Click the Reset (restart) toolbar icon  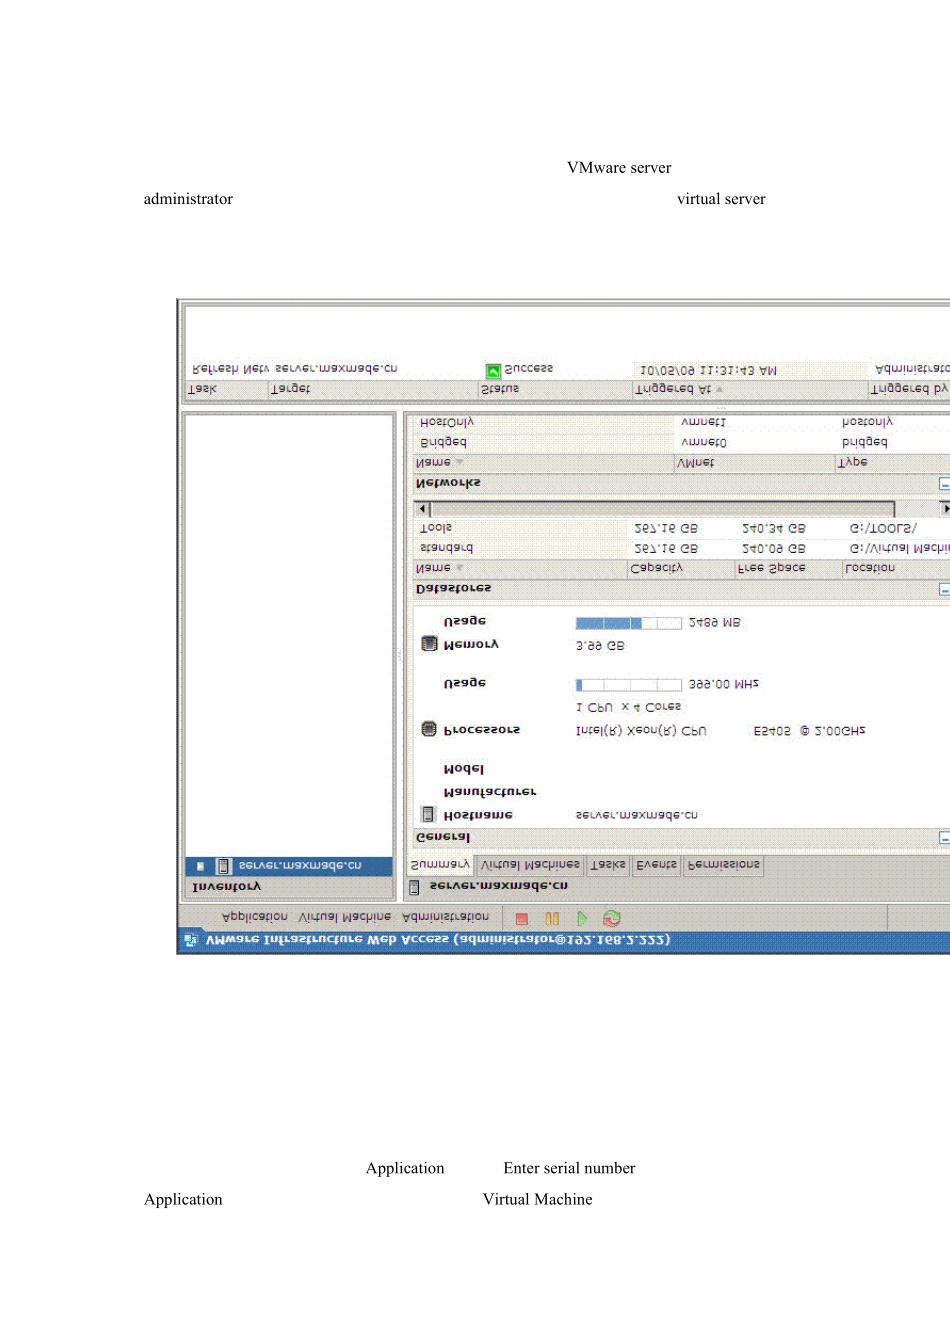[612, 918]
